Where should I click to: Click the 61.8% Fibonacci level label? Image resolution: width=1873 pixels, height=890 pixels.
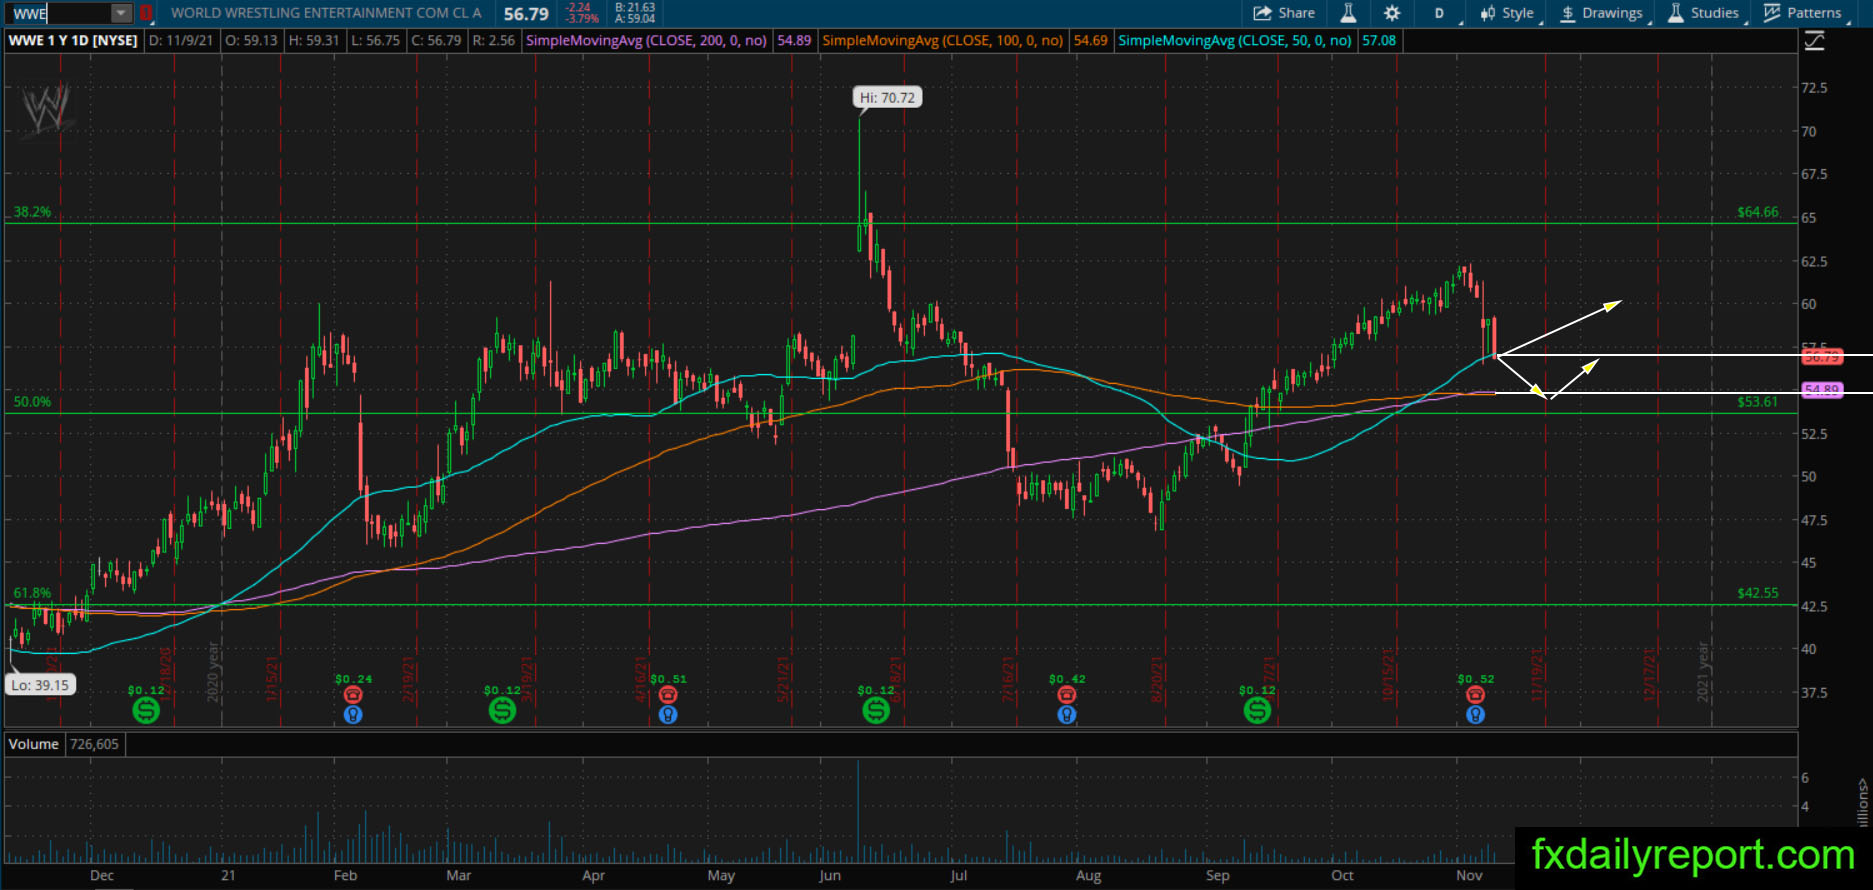click(x=32, y=593)
